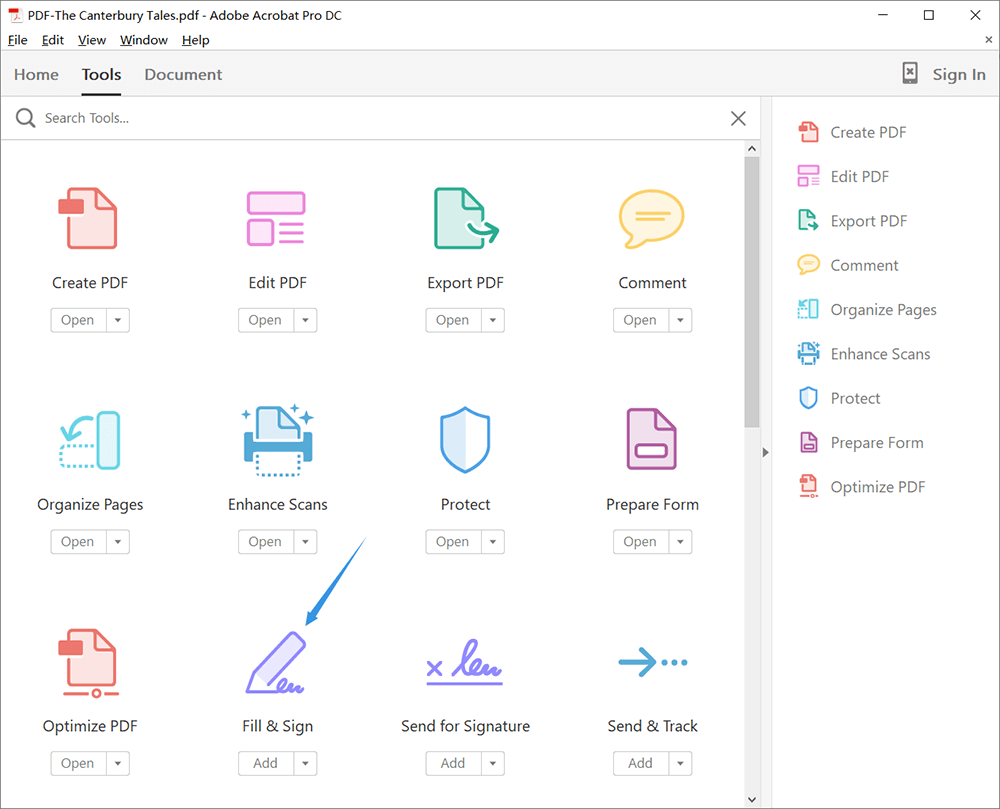Click the Create PDF tool icon
1000x809 pixels.
90,218
